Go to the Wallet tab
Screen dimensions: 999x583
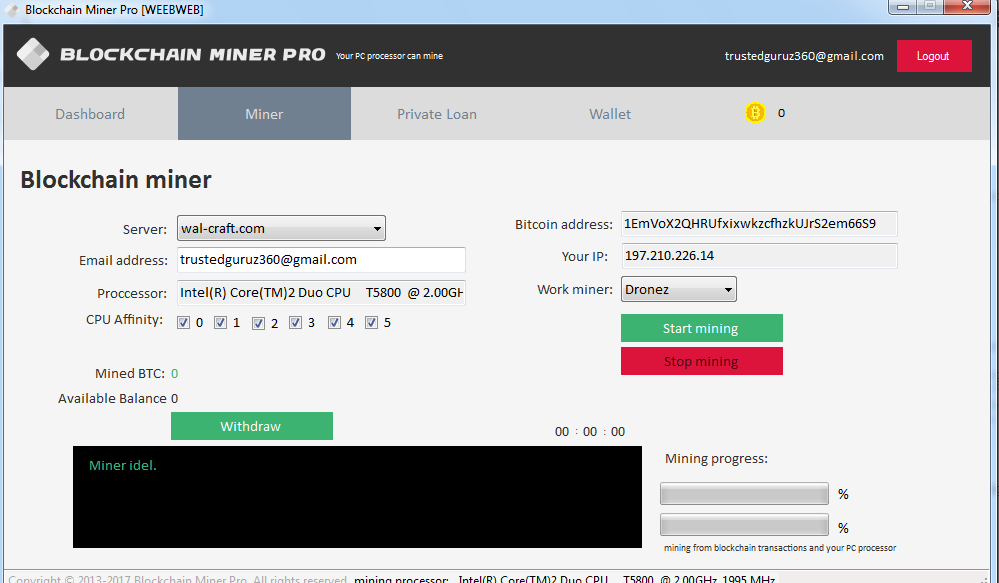tap(610, 113)
